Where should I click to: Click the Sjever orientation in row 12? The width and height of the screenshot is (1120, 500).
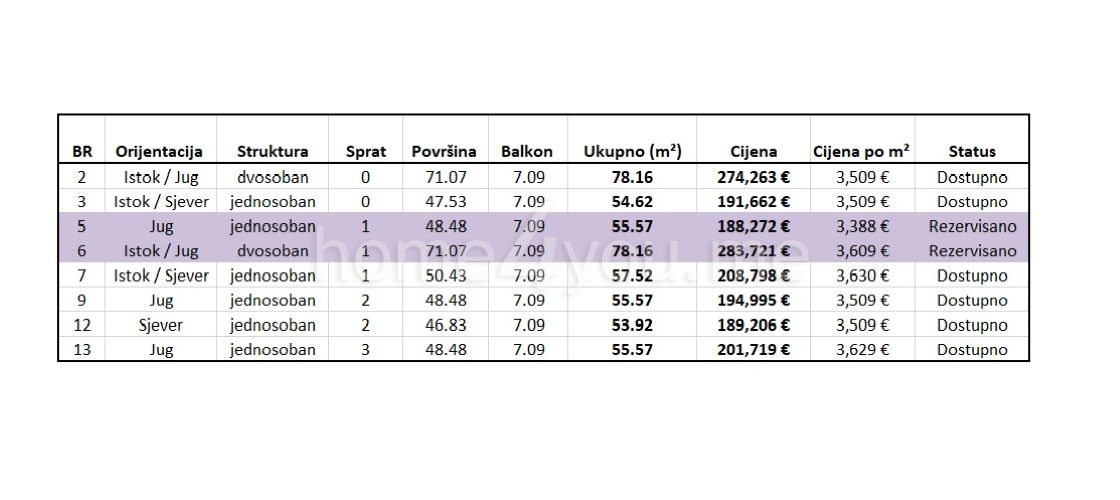[159, 325]
